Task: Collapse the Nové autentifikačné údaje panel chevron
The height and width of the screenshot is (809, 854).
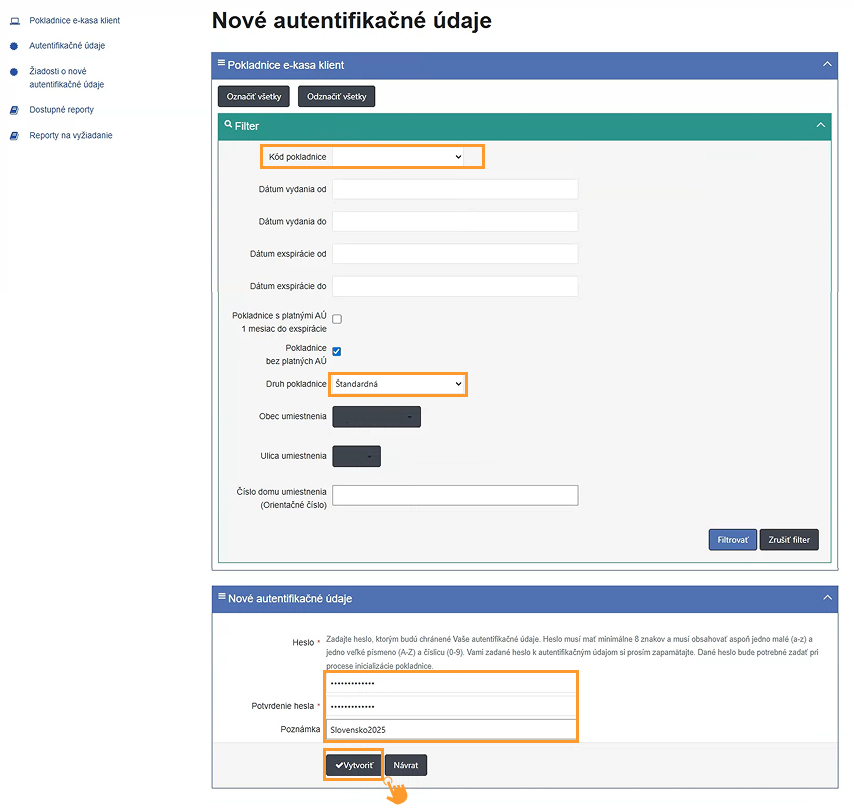Action: (x=826, y=598)
